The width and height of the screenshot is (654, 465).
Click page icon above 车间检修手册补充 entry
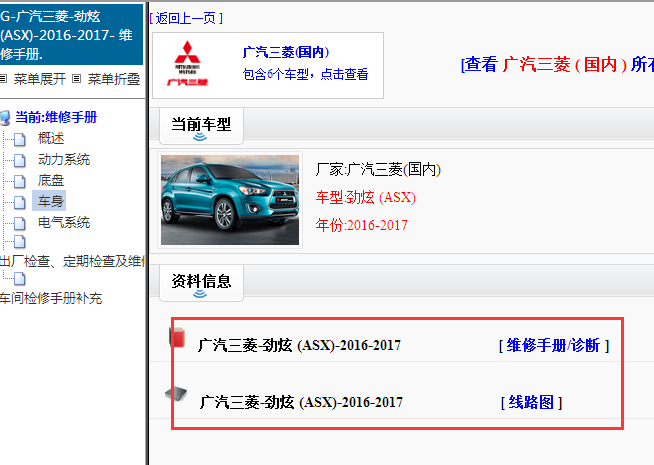[x=19, y=278]
